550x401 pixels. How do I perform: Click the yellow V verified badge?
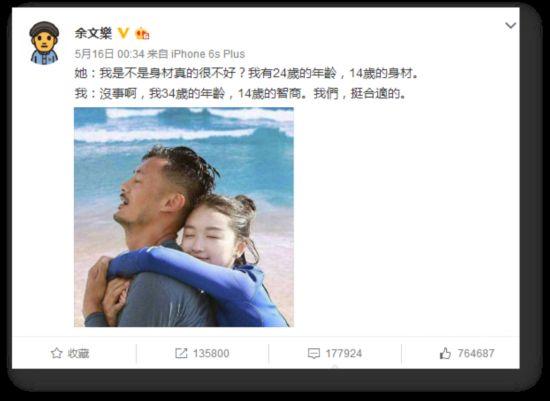click(x=123, y=33)
